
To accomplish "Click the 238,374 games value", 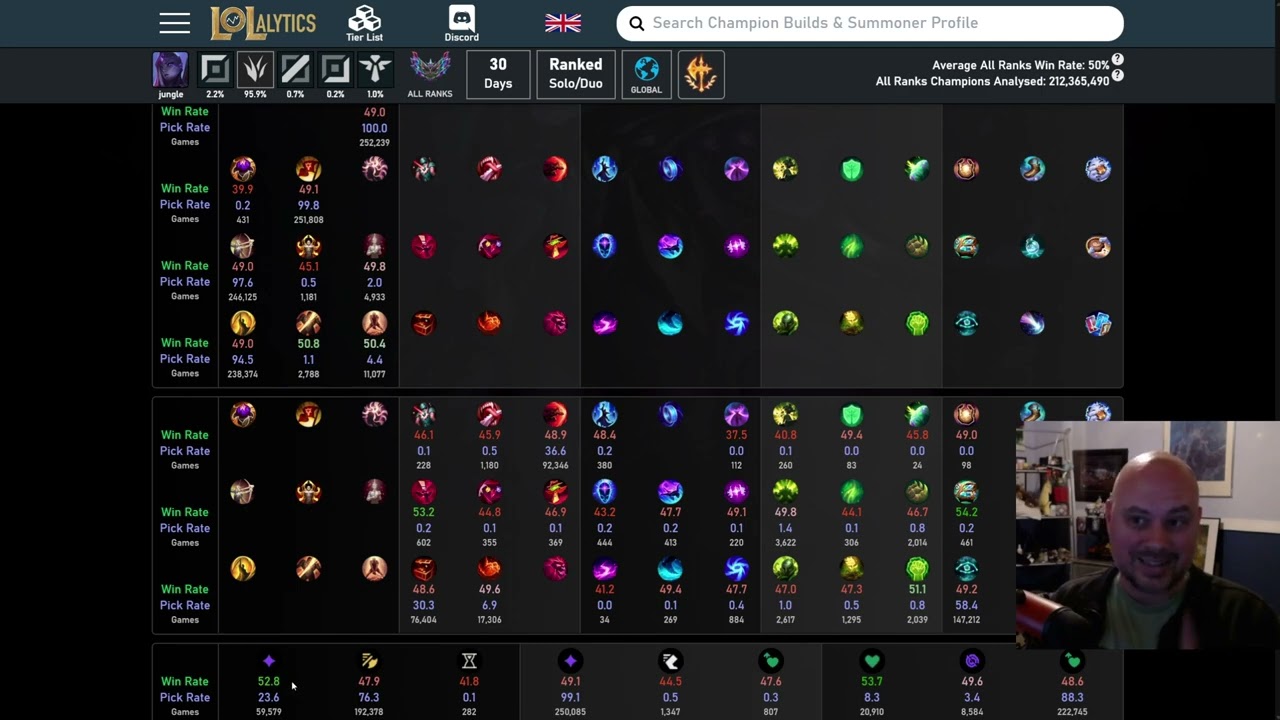I will tap(243, 374).
